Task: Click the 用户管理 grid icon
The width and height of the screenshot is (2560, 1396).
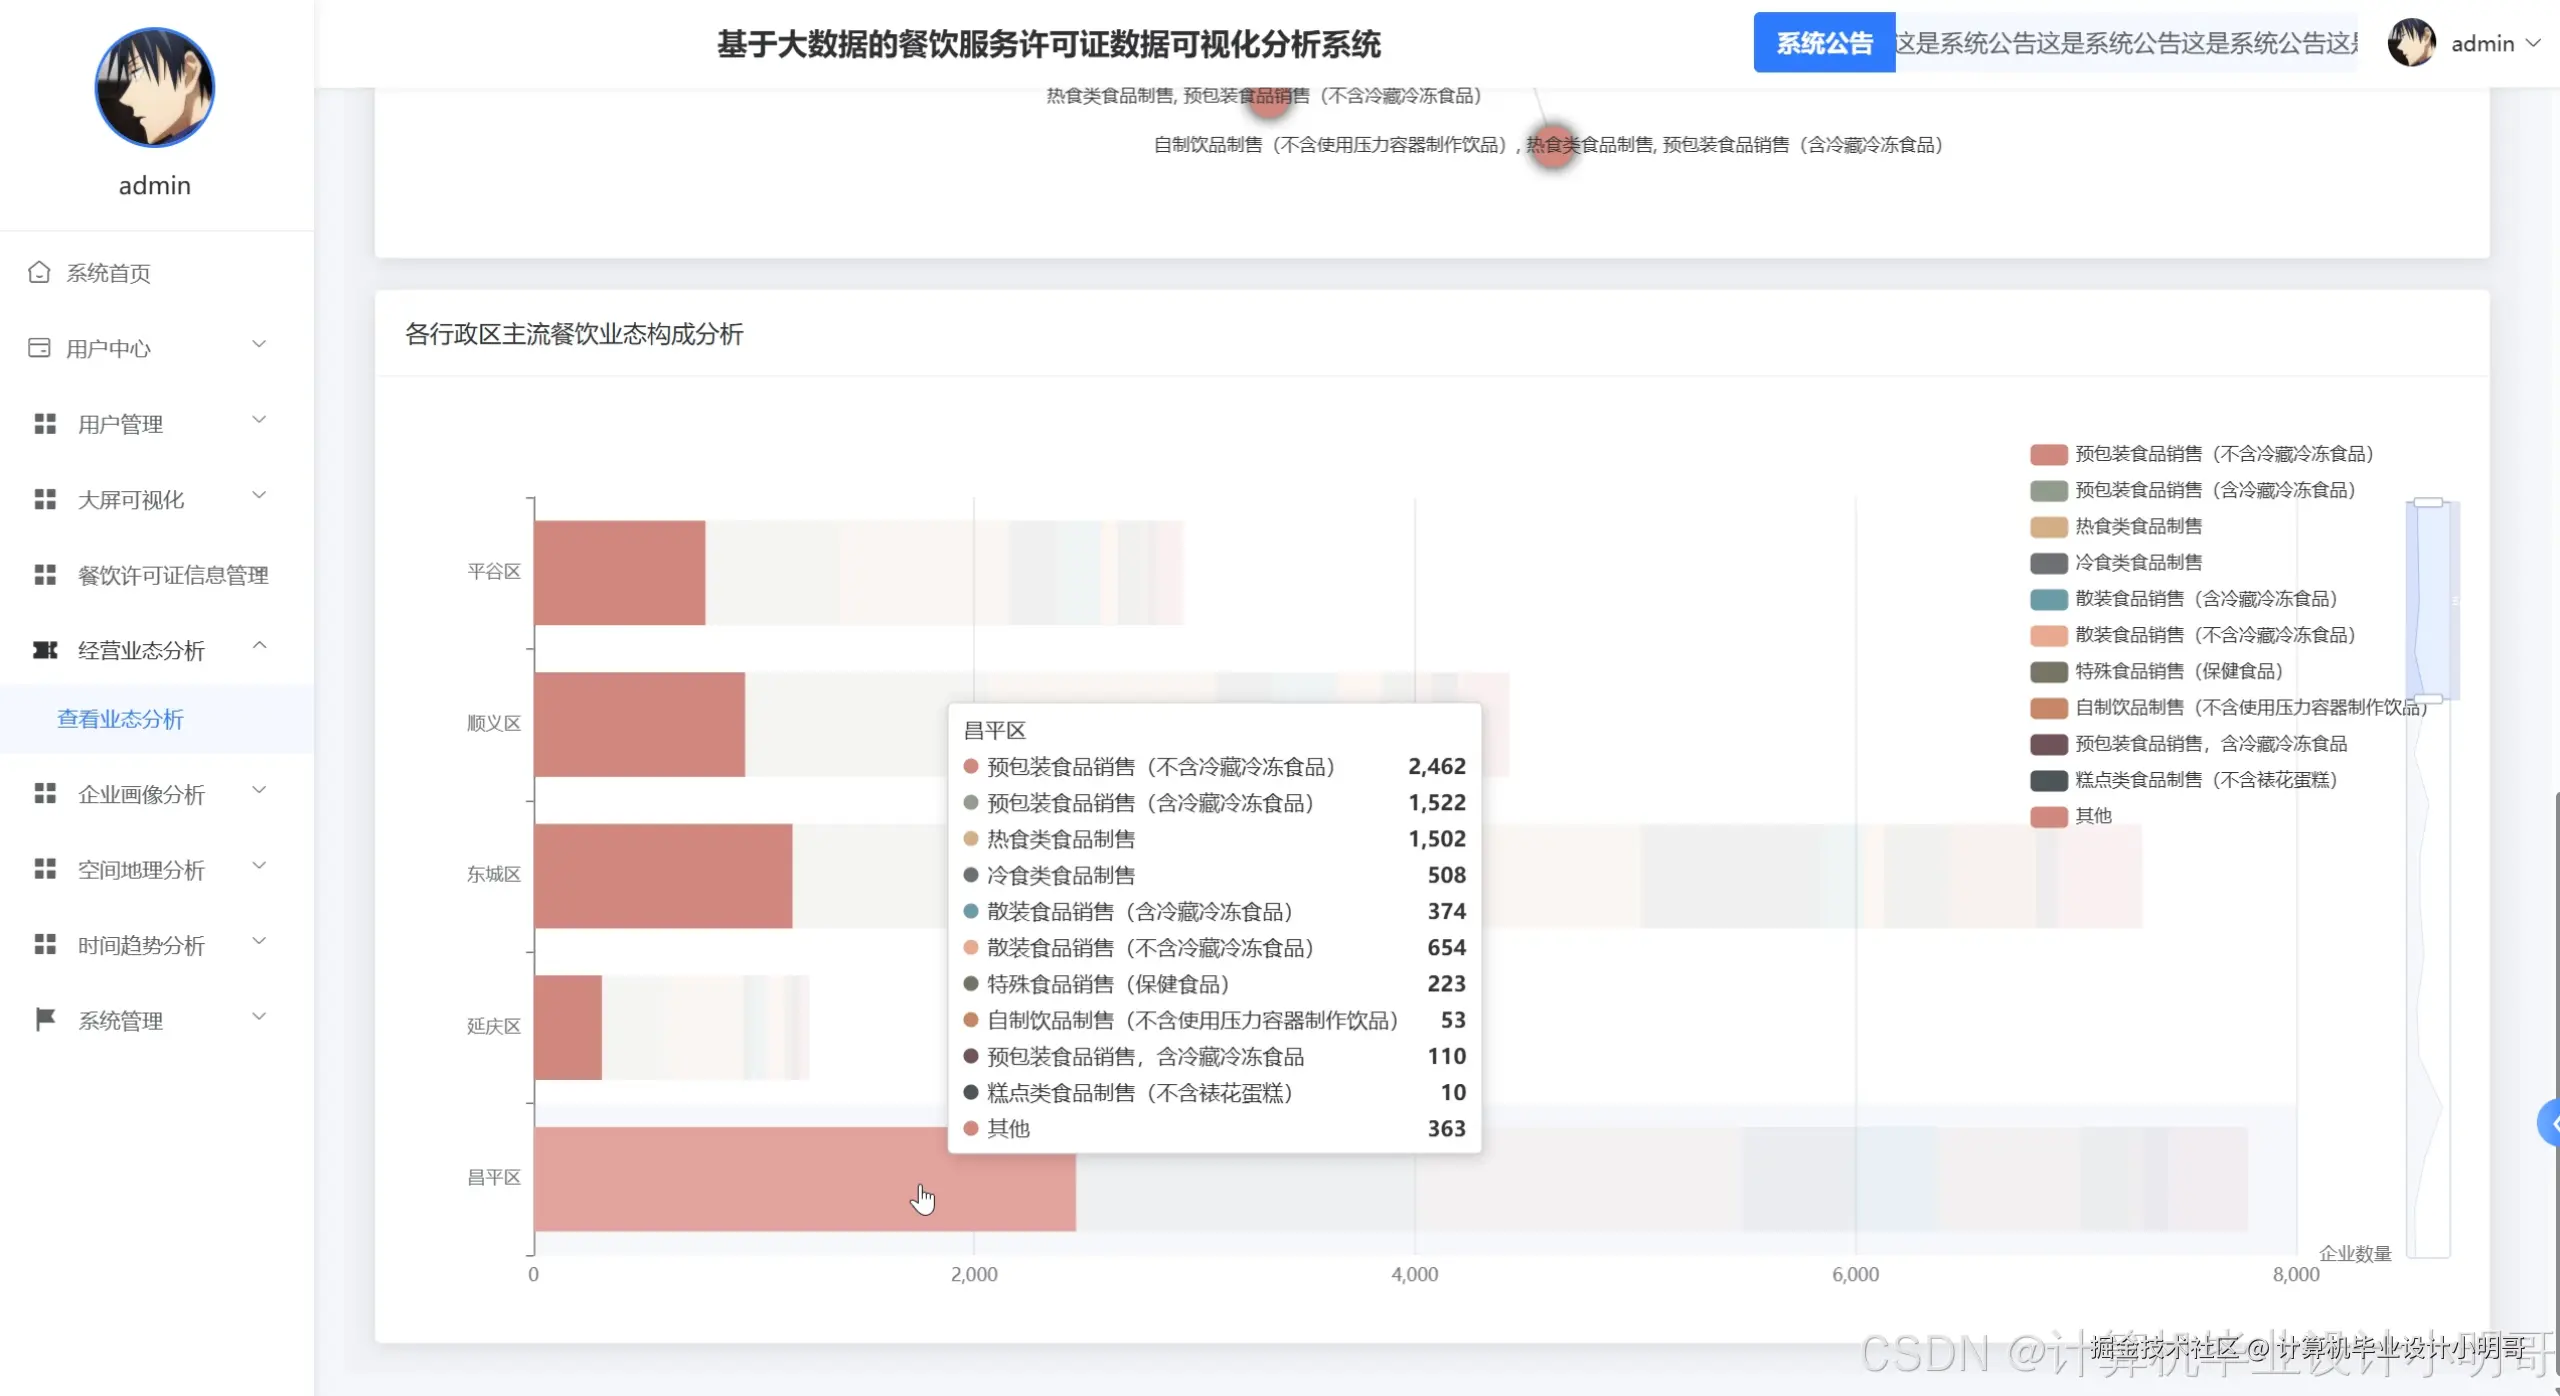Action: tap(45, 422)
